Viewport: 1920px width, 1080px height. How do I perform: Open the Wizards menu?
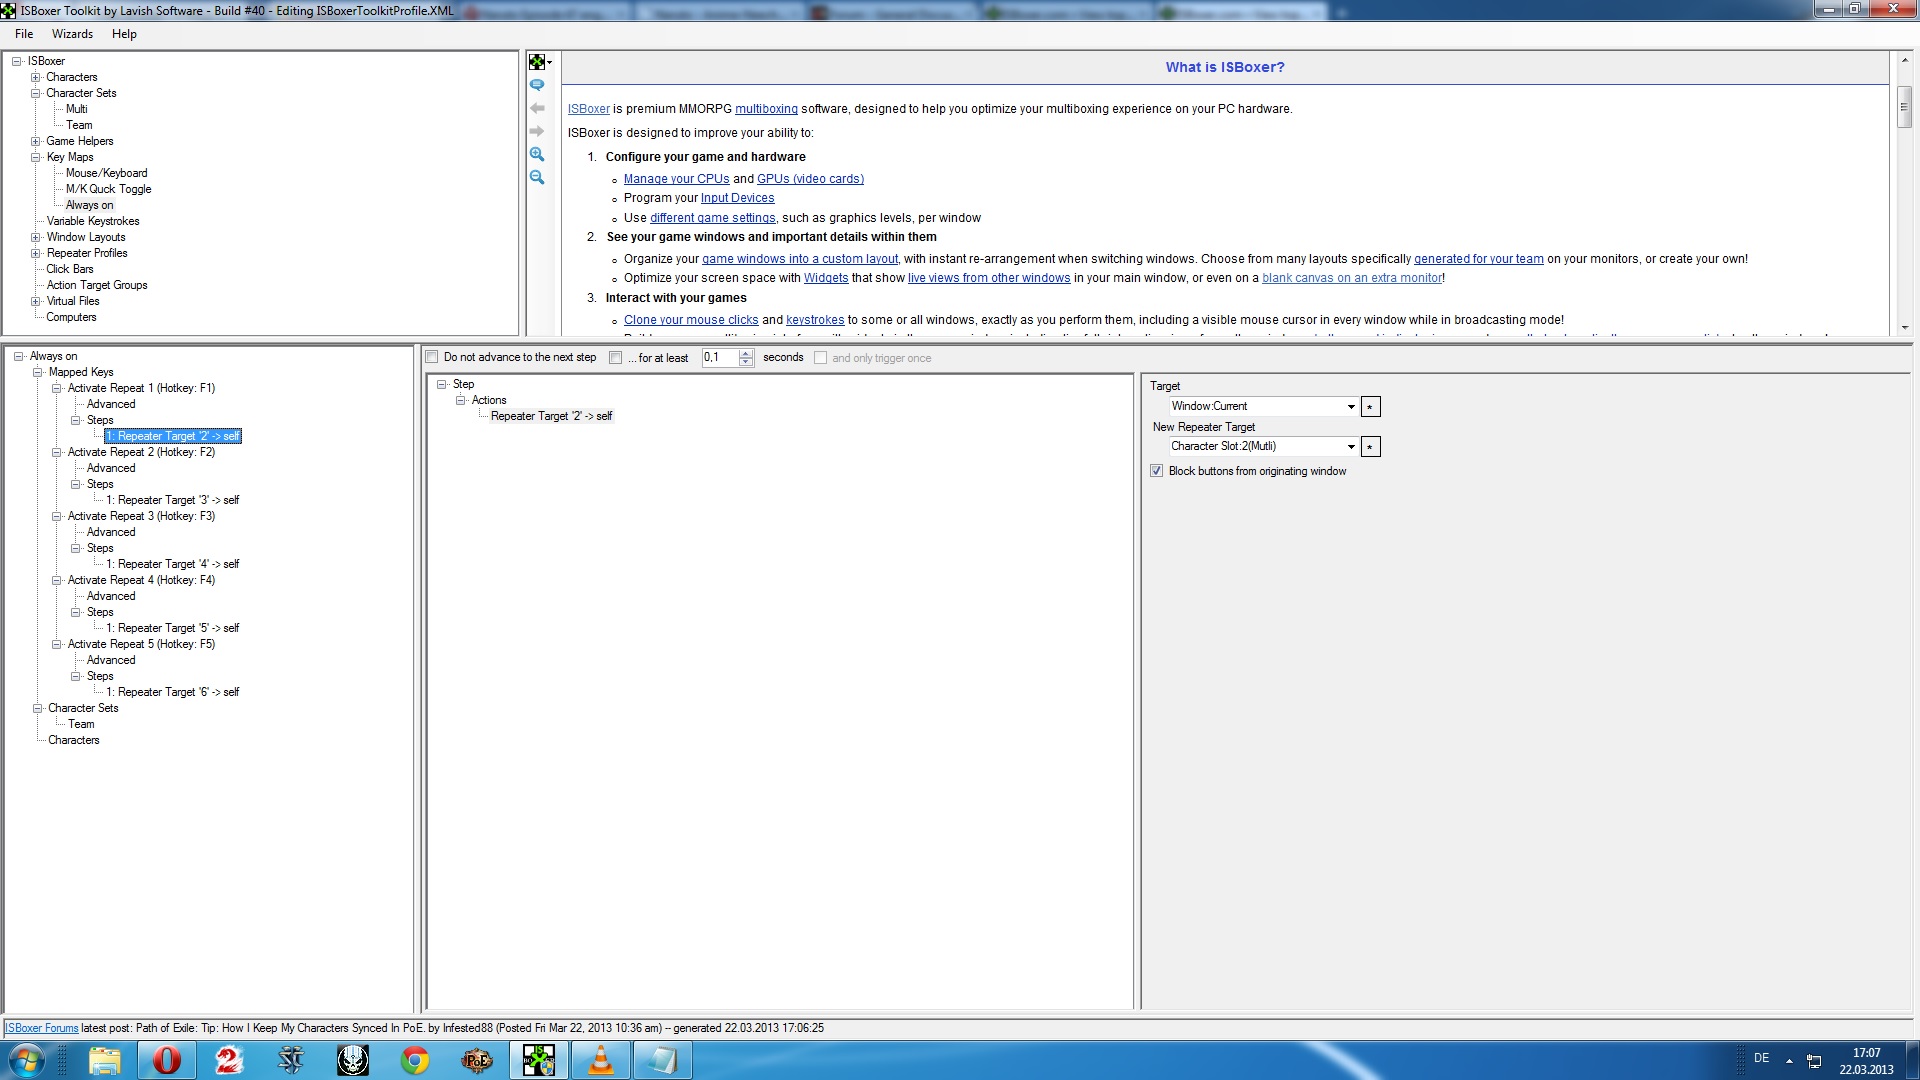pos(72,34)
